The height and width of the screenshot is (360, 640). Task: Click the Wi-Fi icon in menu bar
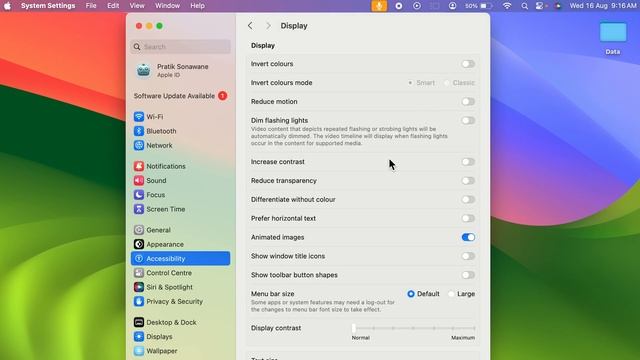click(507, 6)
